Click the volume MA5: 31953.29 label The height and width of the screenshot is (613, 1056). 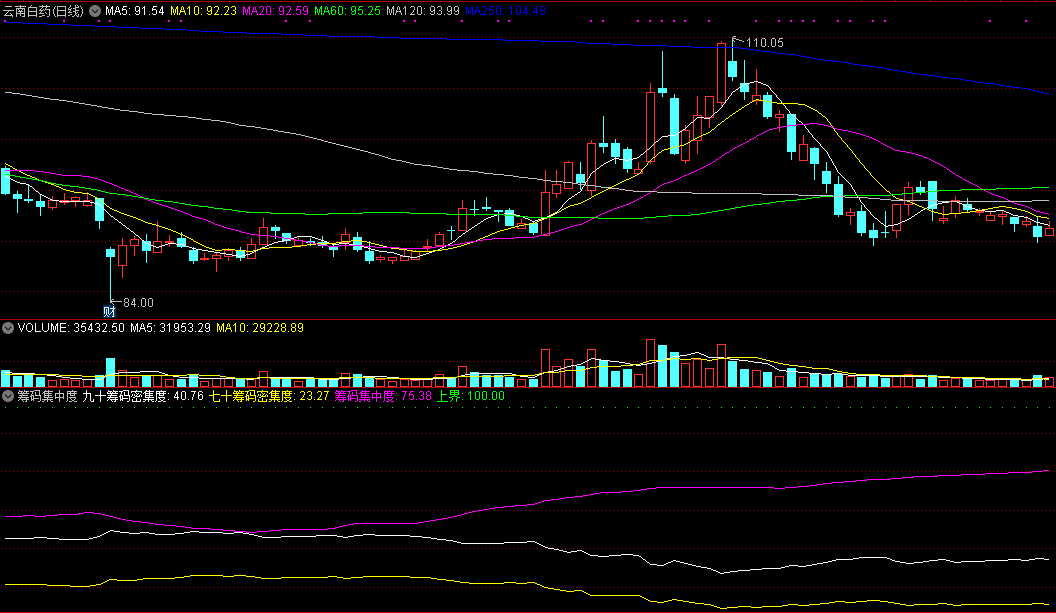pyautogui.click(x=170, y=328)
